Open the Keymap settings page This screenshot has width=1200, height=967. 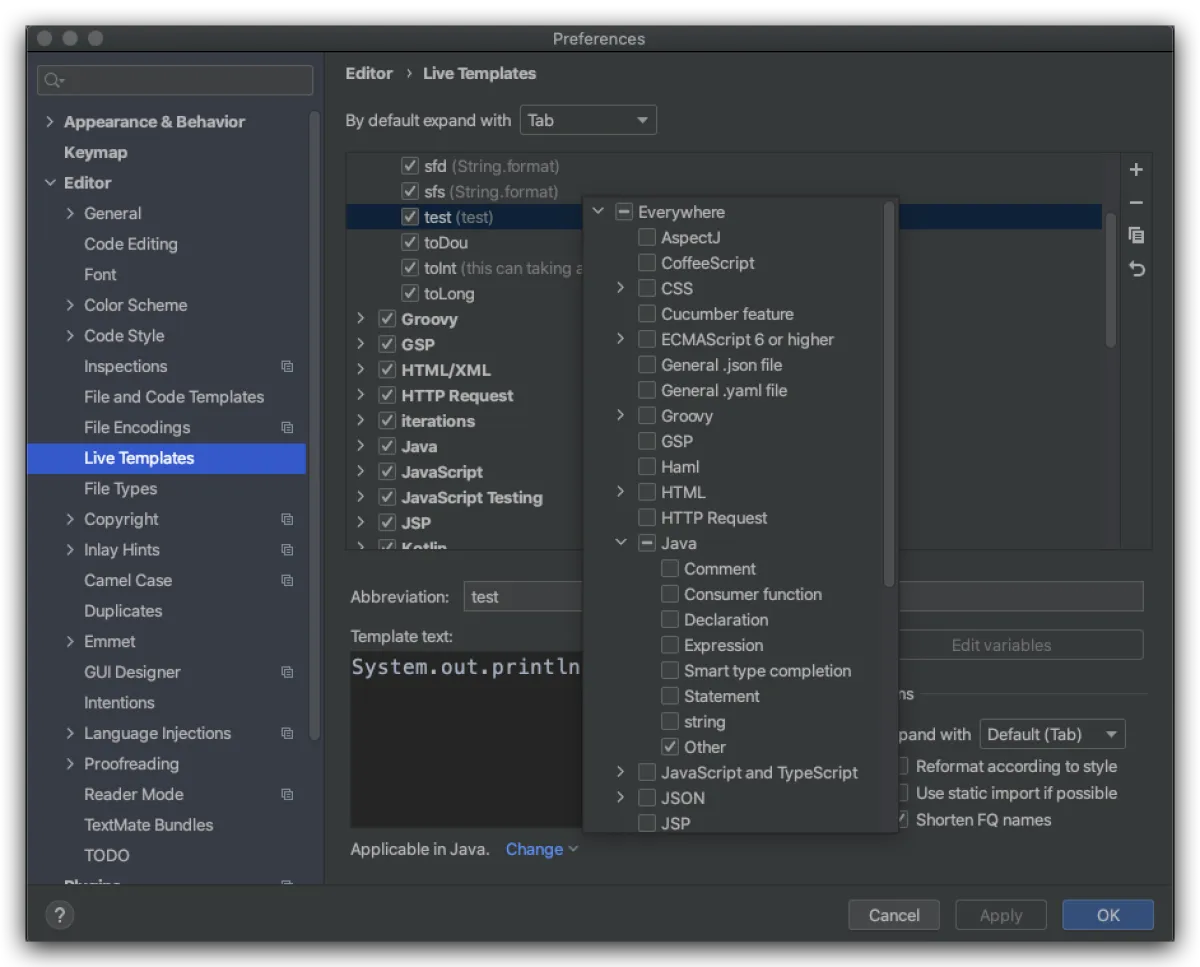click(95, 153)
